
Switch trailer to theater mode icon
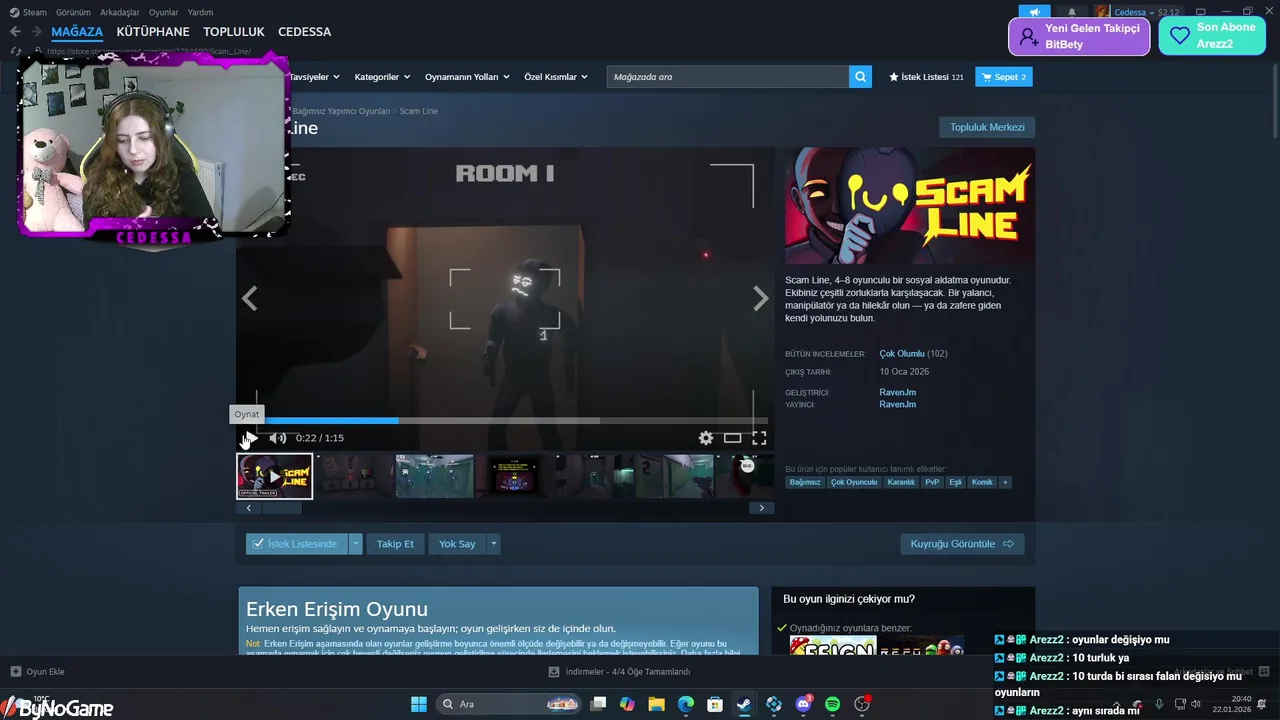(733, 438)
